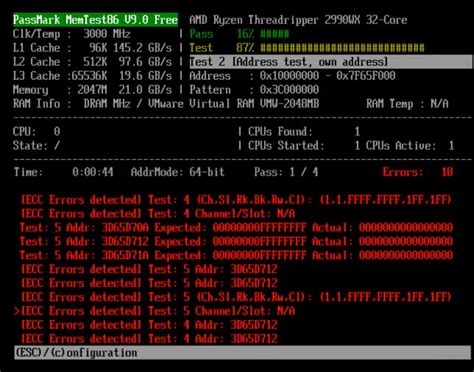474x372 pixels.
Task: Select error row for Addr 3D65D70A
Action: click(236, 228)
